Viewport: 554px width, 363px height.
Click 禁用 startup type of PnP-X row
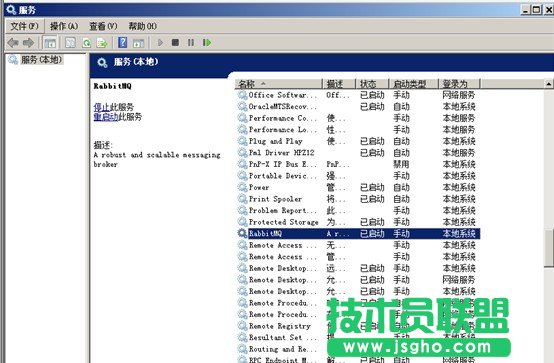pos(401,164)
